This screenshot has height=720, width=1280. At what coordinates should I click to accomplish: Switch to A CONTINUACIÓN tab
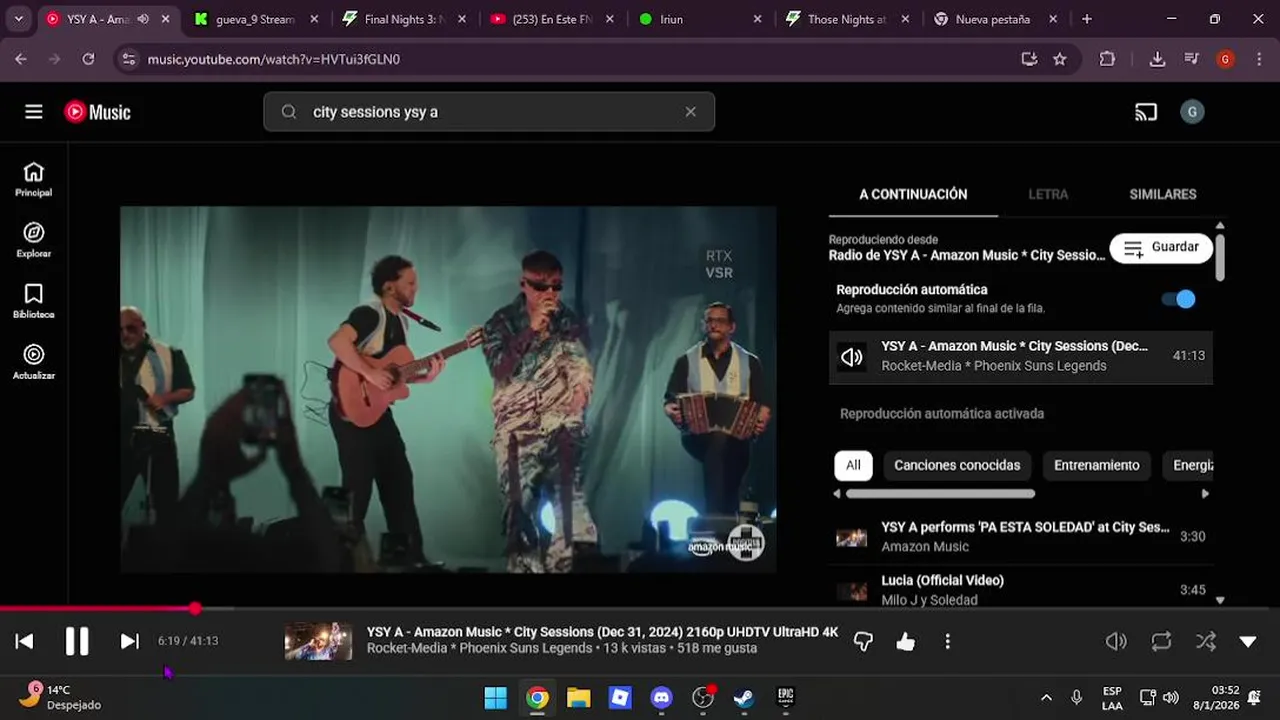(x=913, y=194)
